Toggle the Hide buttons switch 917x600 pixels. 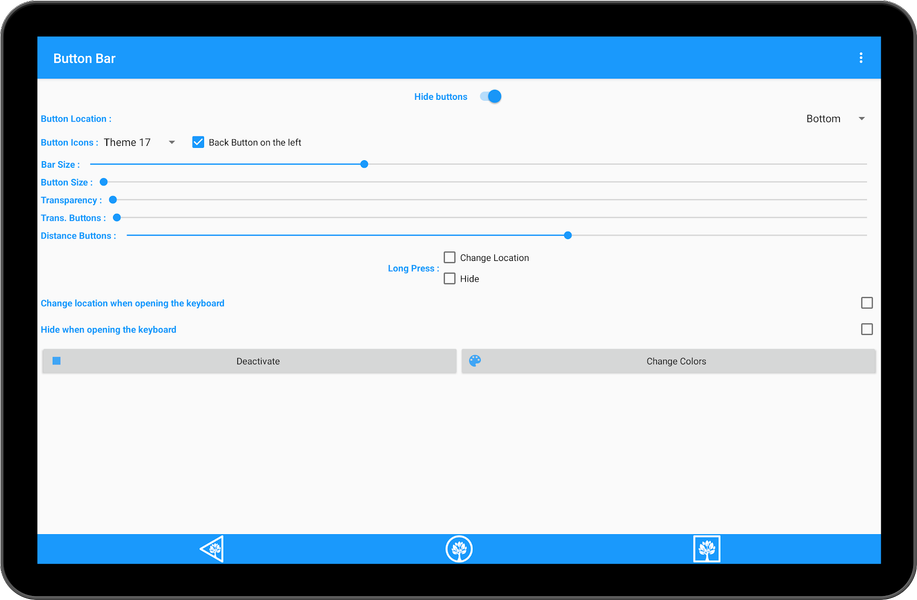point(491,96)
